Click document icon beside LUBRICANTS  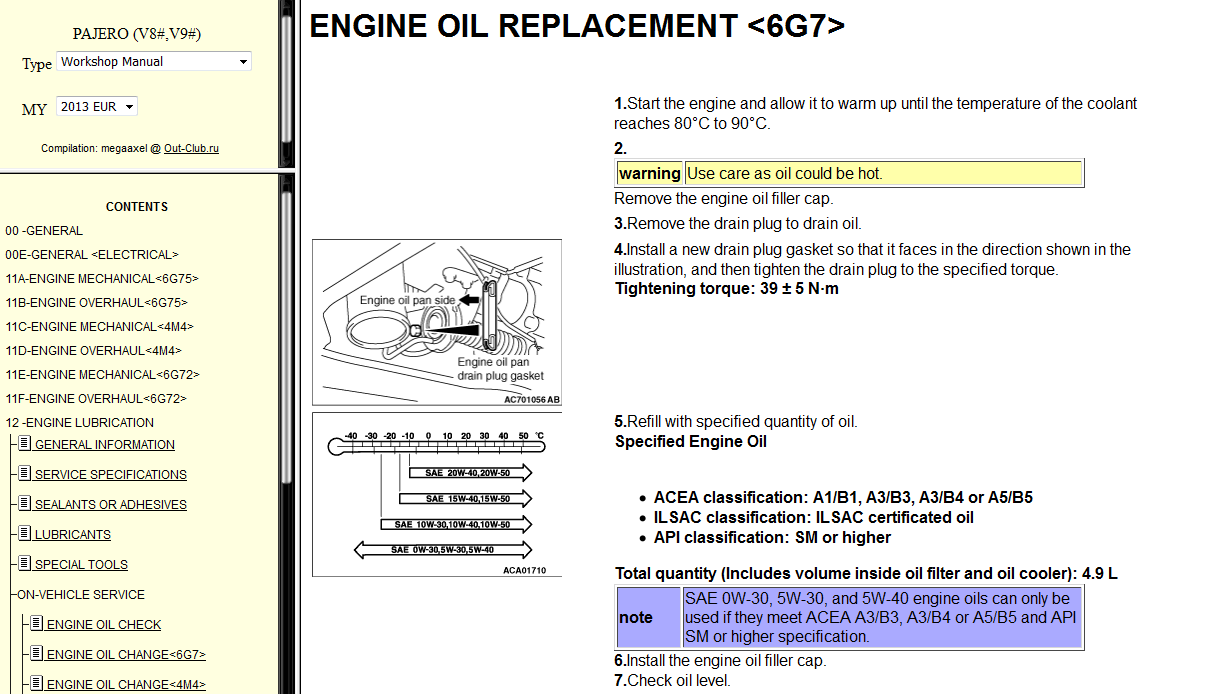25,534
